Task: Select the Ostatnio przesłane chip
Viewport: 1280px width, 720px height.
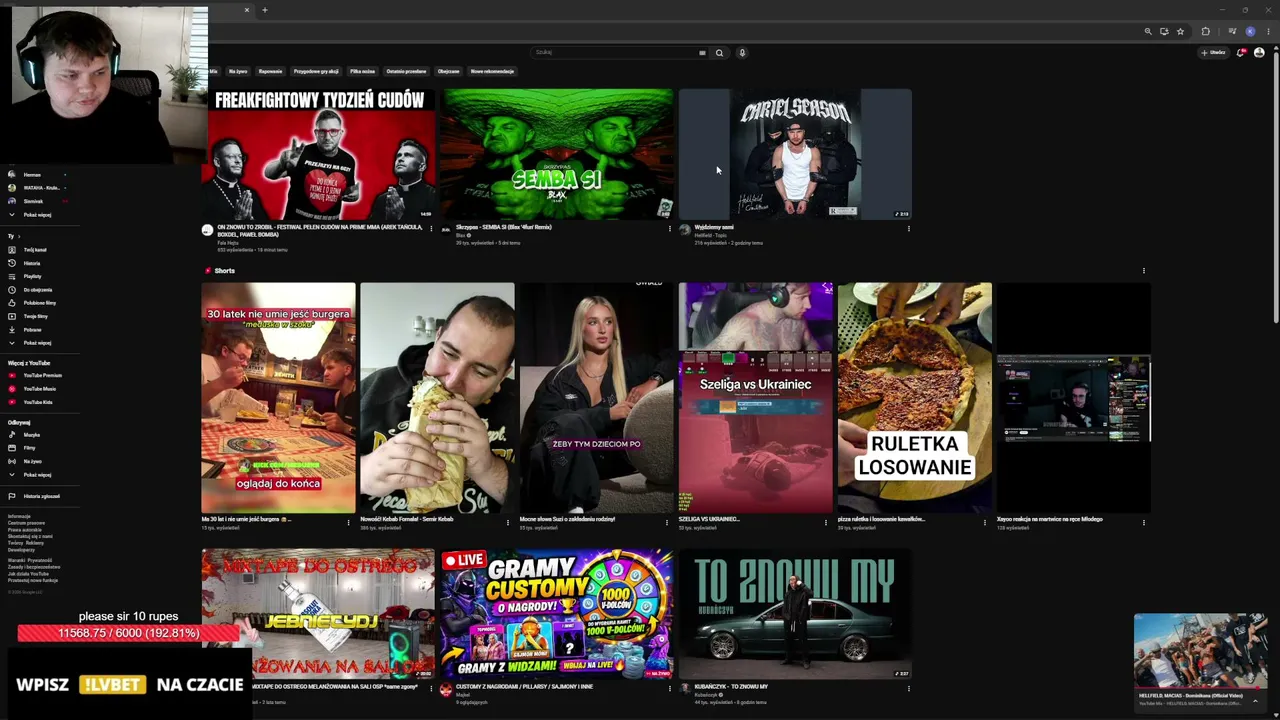Action: point(406,72)
